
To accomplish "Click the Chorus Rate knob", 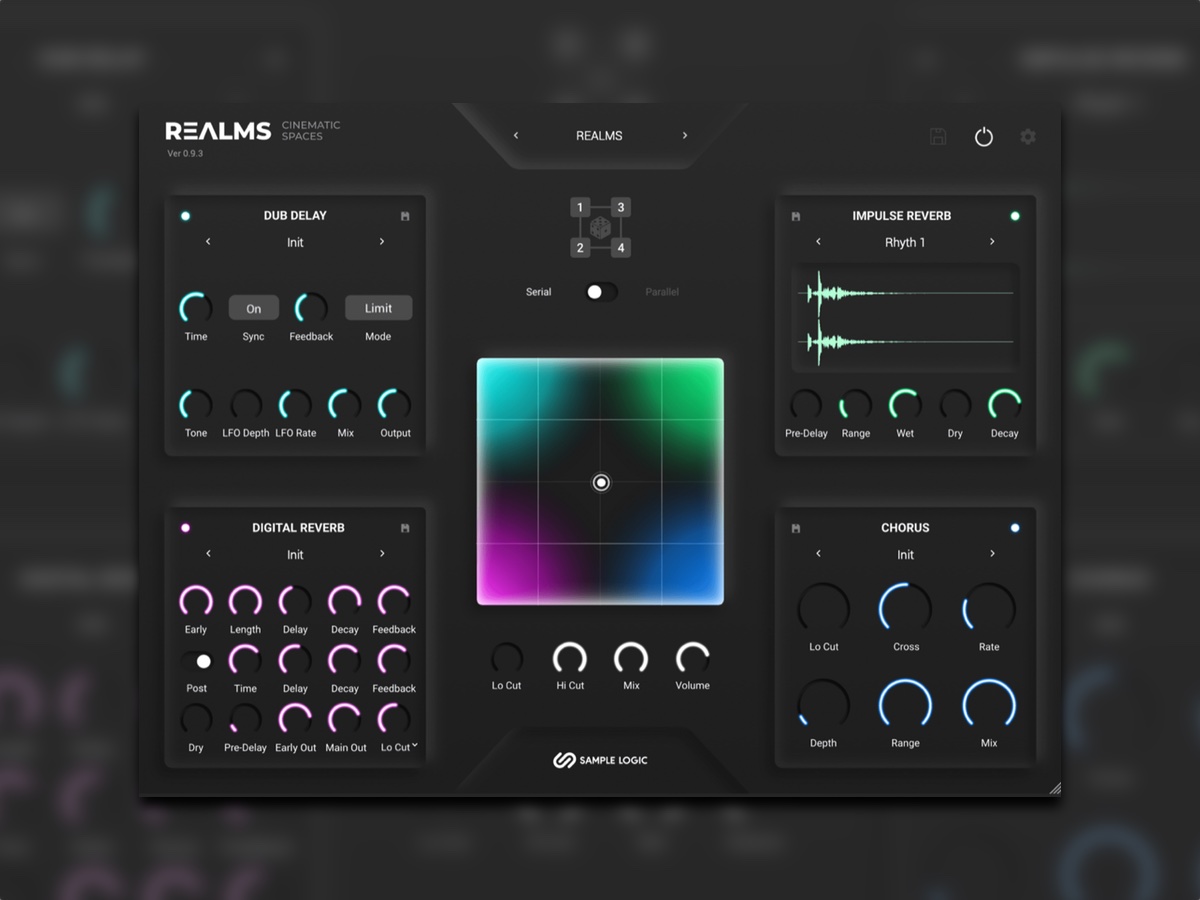I will [x=989, y=609].
